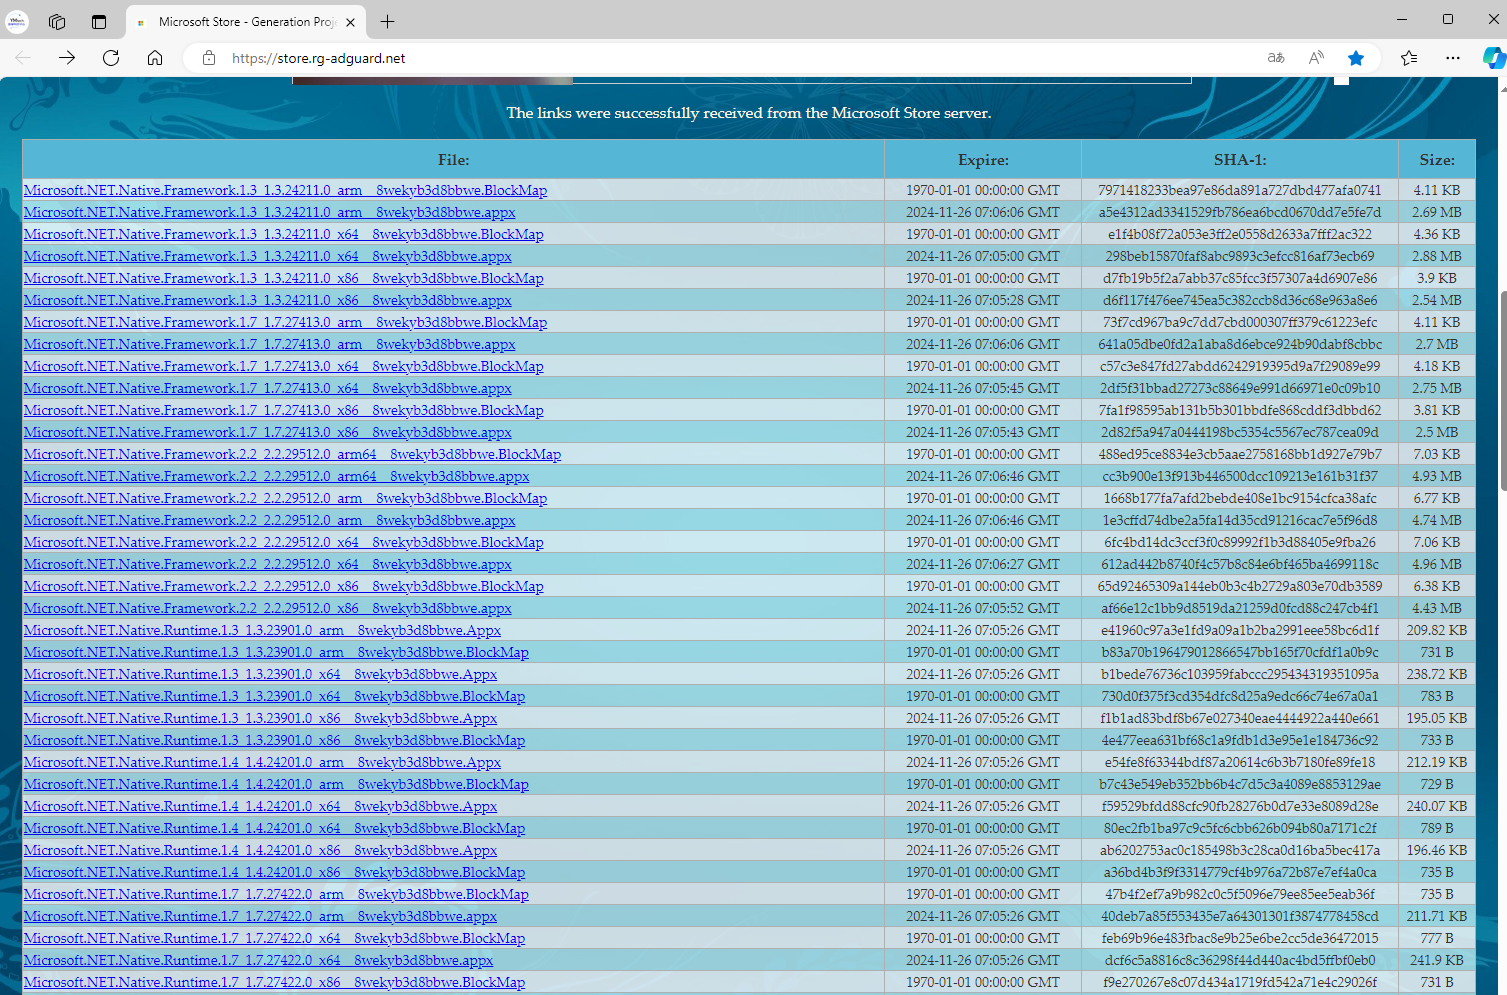Download Framework.2.2 arm64 appx link

coord(276,476)
